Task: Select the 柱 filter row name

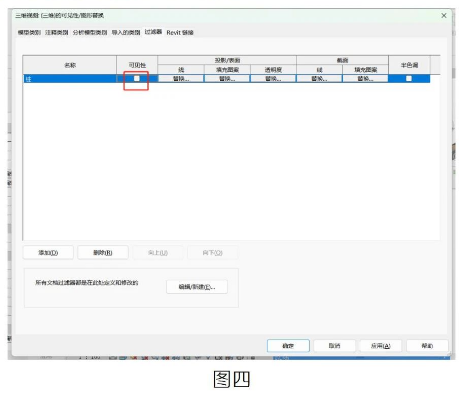Action: point(70,79)
